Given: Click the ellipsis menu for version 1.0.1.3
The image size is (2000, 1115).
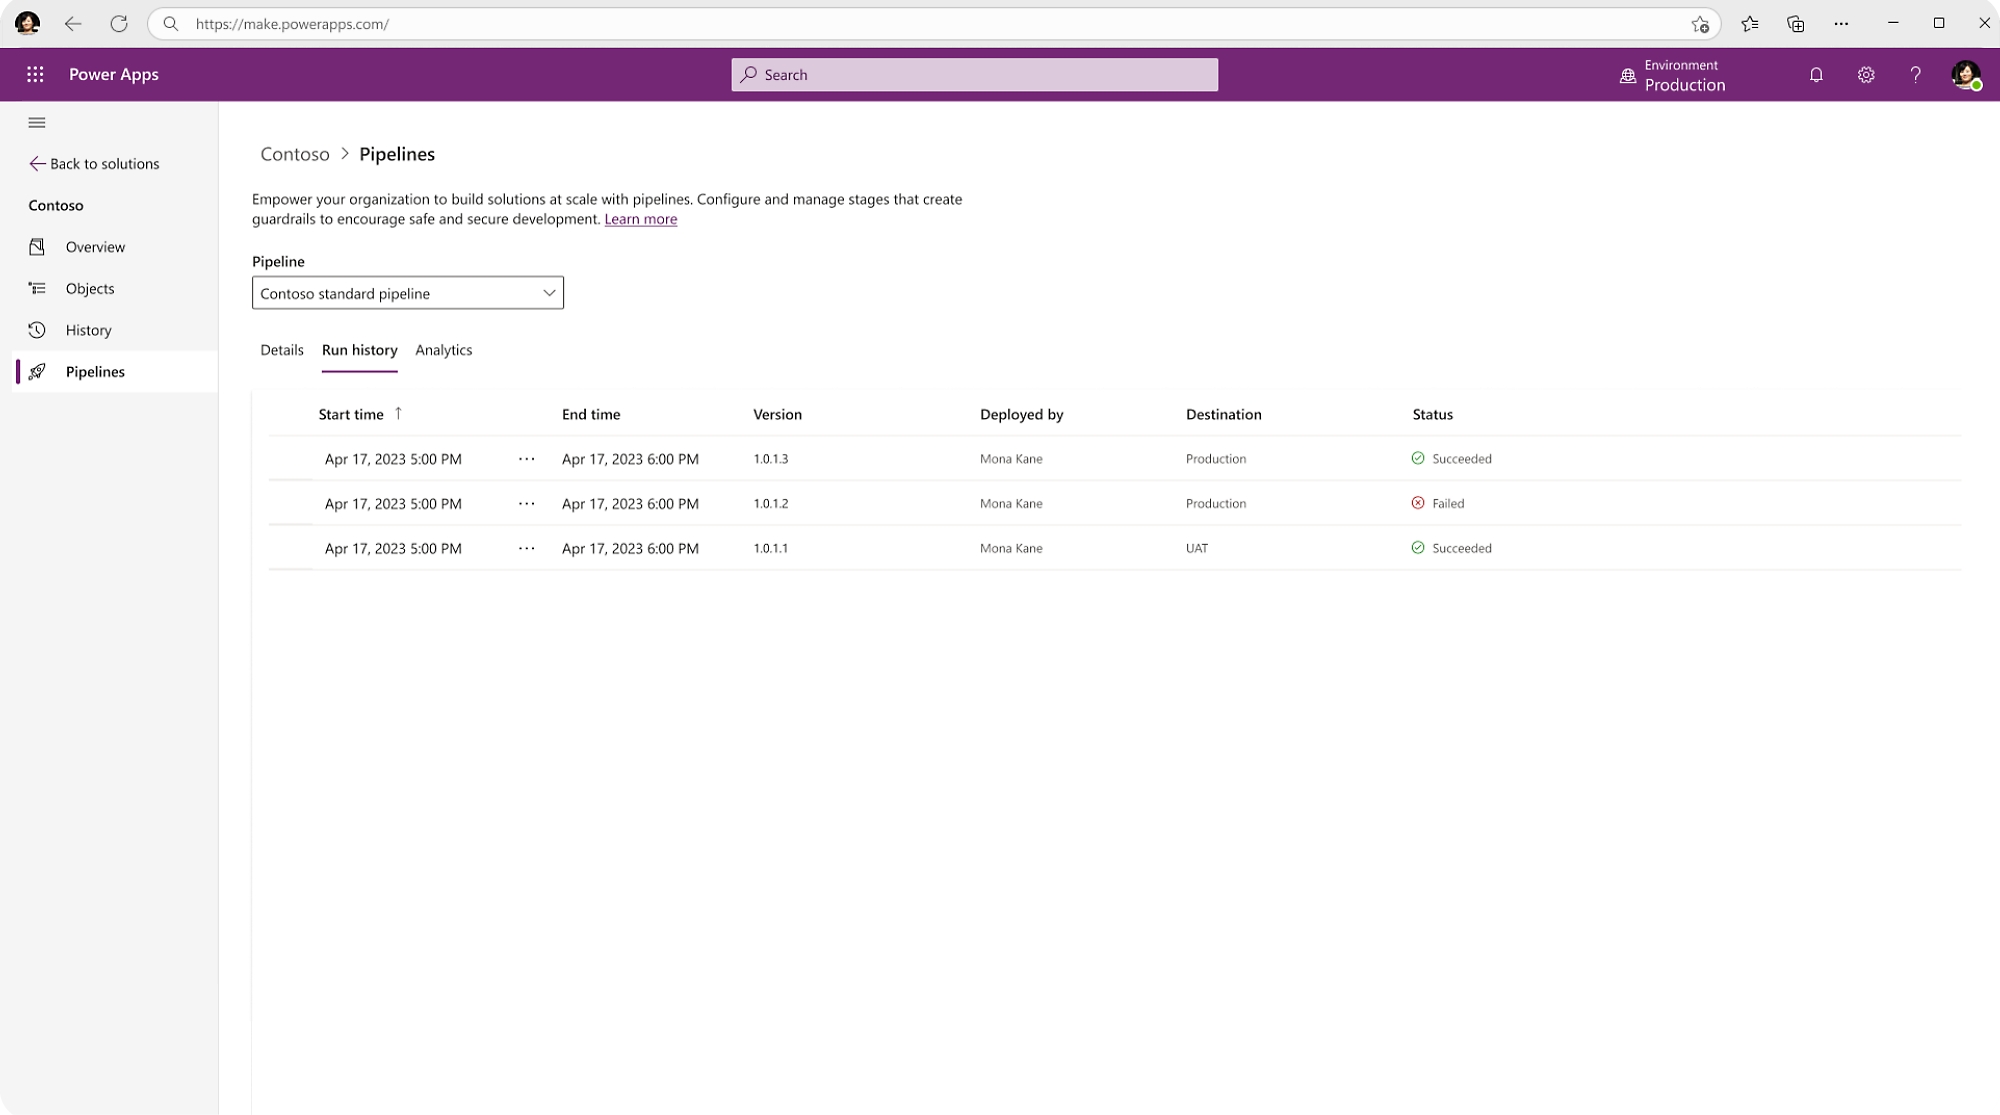Looking at the screenshot, I should (526, 457).
